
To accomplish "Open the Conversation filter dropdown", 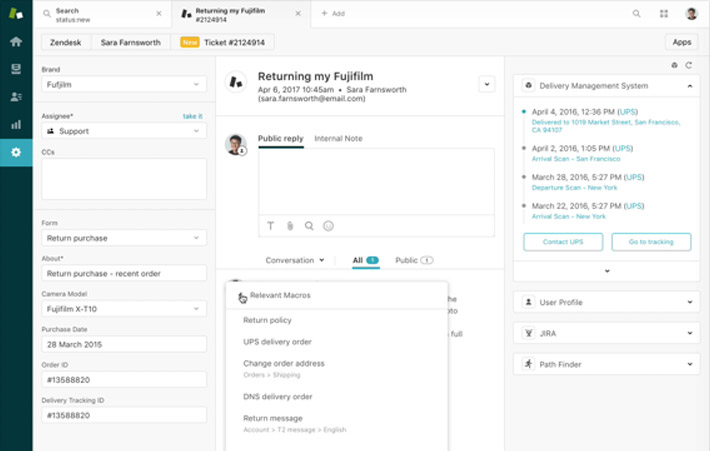I will (295, 260).
